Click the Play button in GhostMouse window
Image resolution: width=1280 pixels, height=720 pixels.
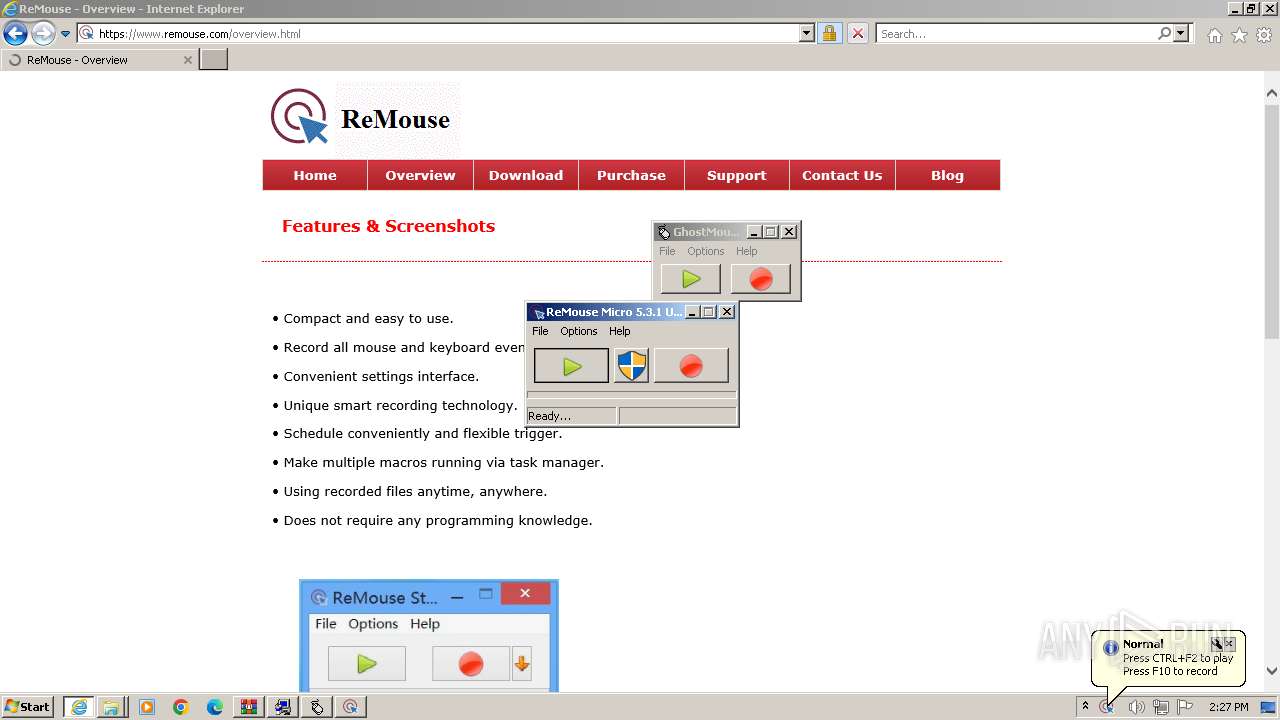(691, 279)
